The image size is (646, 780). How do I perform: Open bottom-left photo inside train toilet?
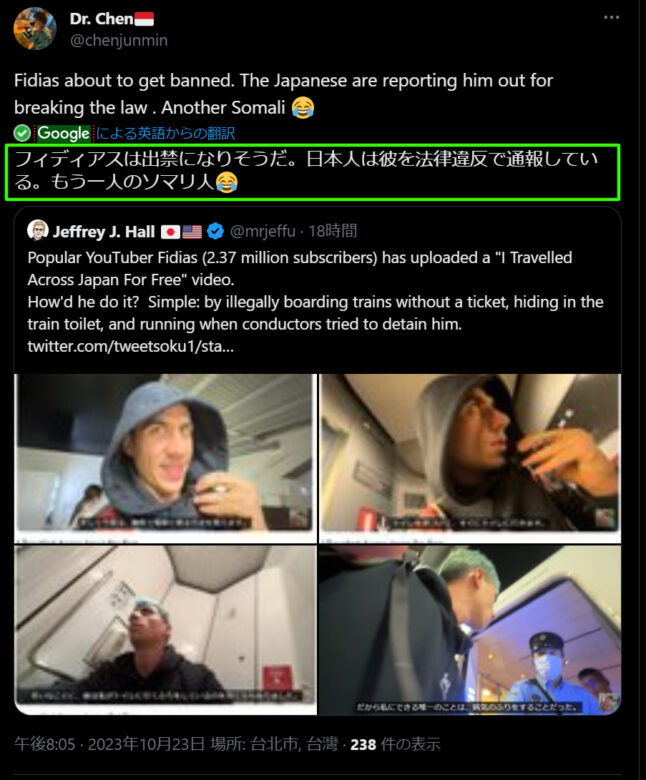pyautogui.click(x=165, y=630)
